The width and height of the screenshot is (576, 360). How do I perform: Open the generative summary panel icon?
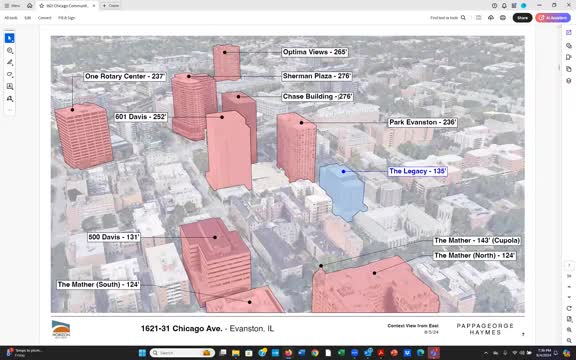tap(569, 33)
